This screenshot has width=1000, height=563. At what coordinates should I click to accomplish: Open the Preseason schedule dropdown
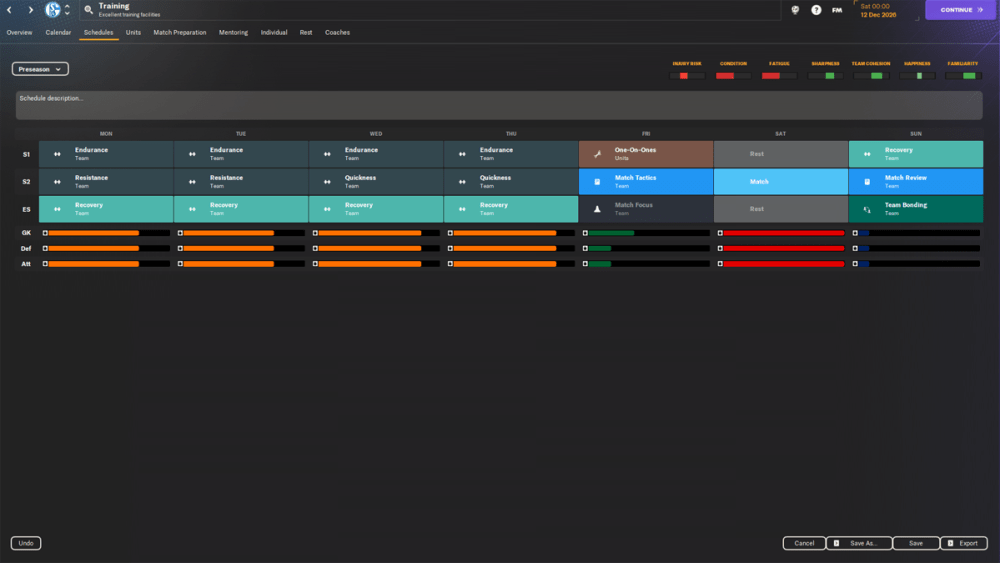(40, 69)
